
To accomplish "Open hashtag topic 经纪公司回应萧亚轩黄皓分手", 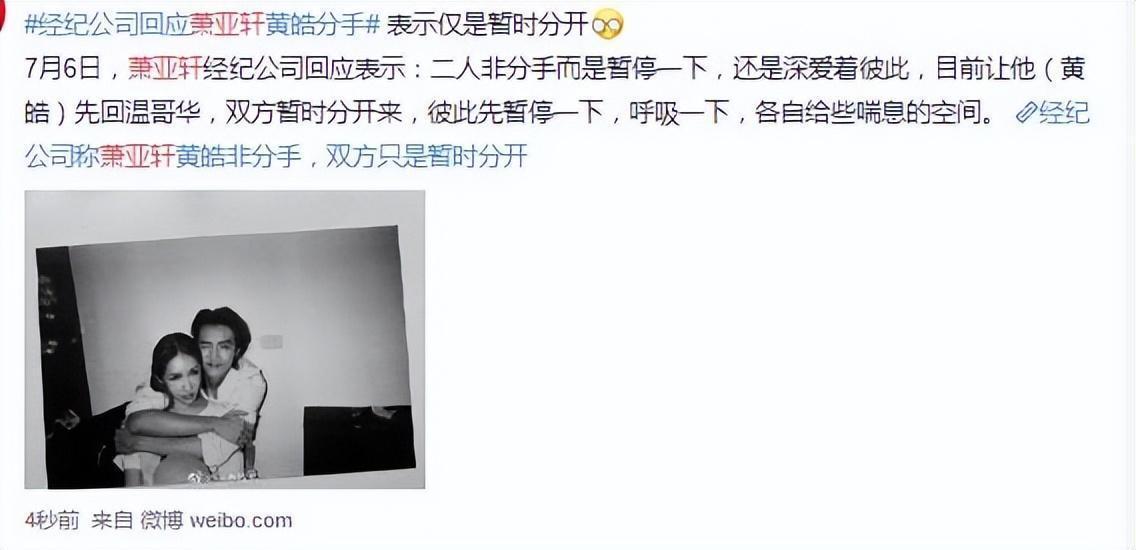I will click(x=201, y=26).
